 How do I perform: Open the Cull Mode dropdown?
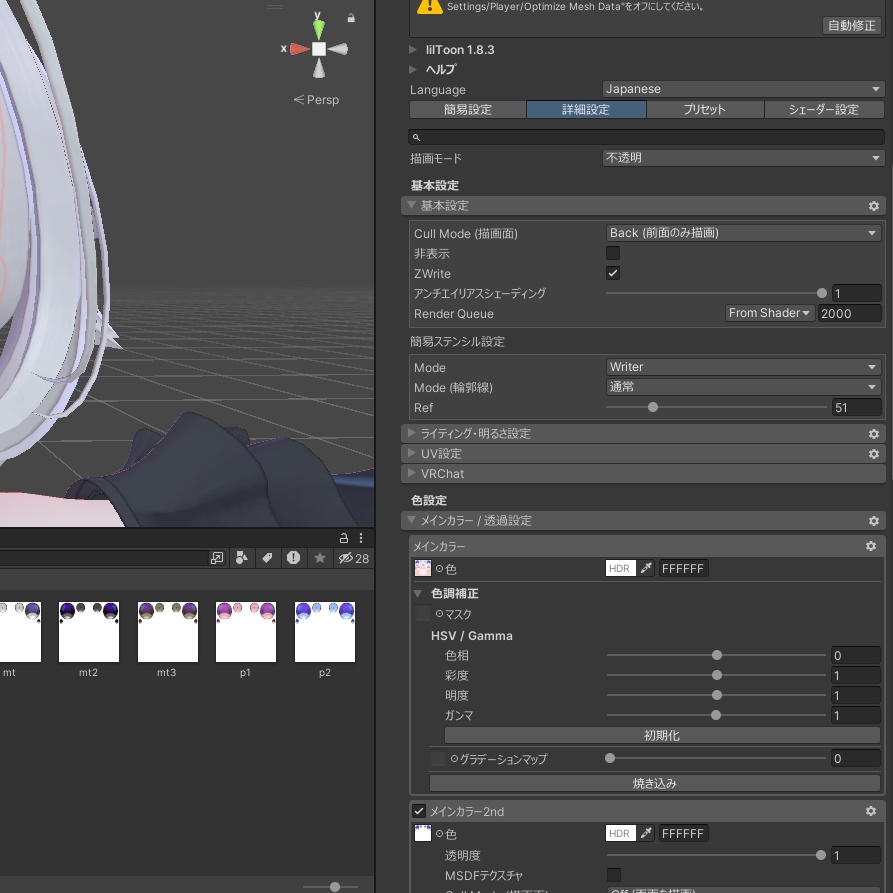(744, 233)
